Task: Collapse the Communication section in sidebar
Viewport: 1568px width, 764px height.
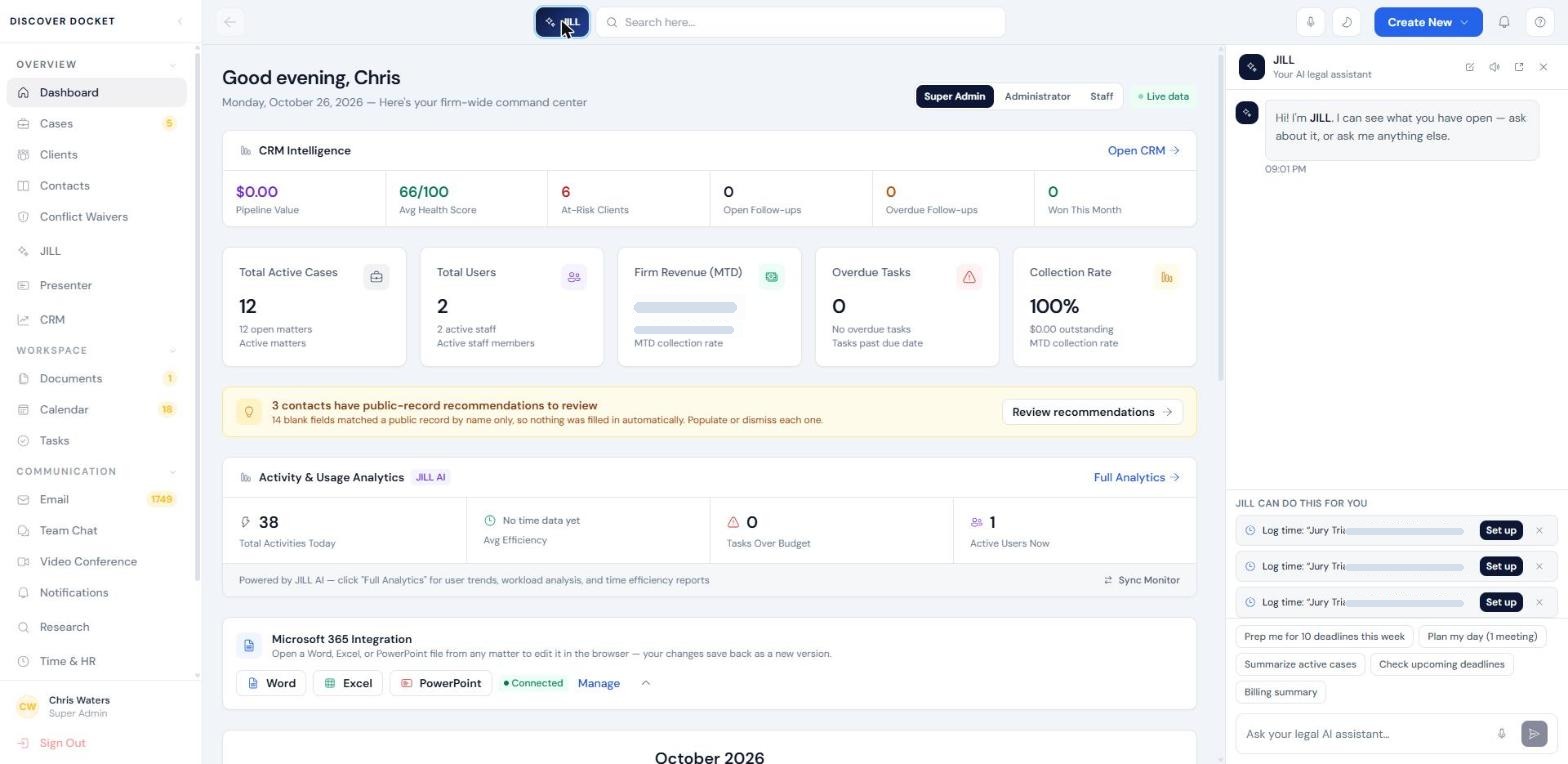Action: tap(172, 472)
